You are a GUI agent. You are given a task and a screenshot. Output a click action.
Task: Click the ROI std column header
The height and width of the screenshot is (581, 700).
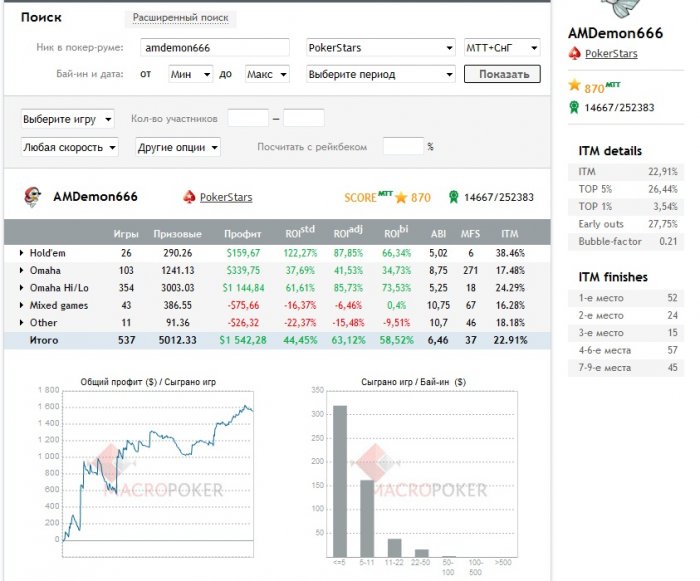pyautogui.click(x=300, y=232)
